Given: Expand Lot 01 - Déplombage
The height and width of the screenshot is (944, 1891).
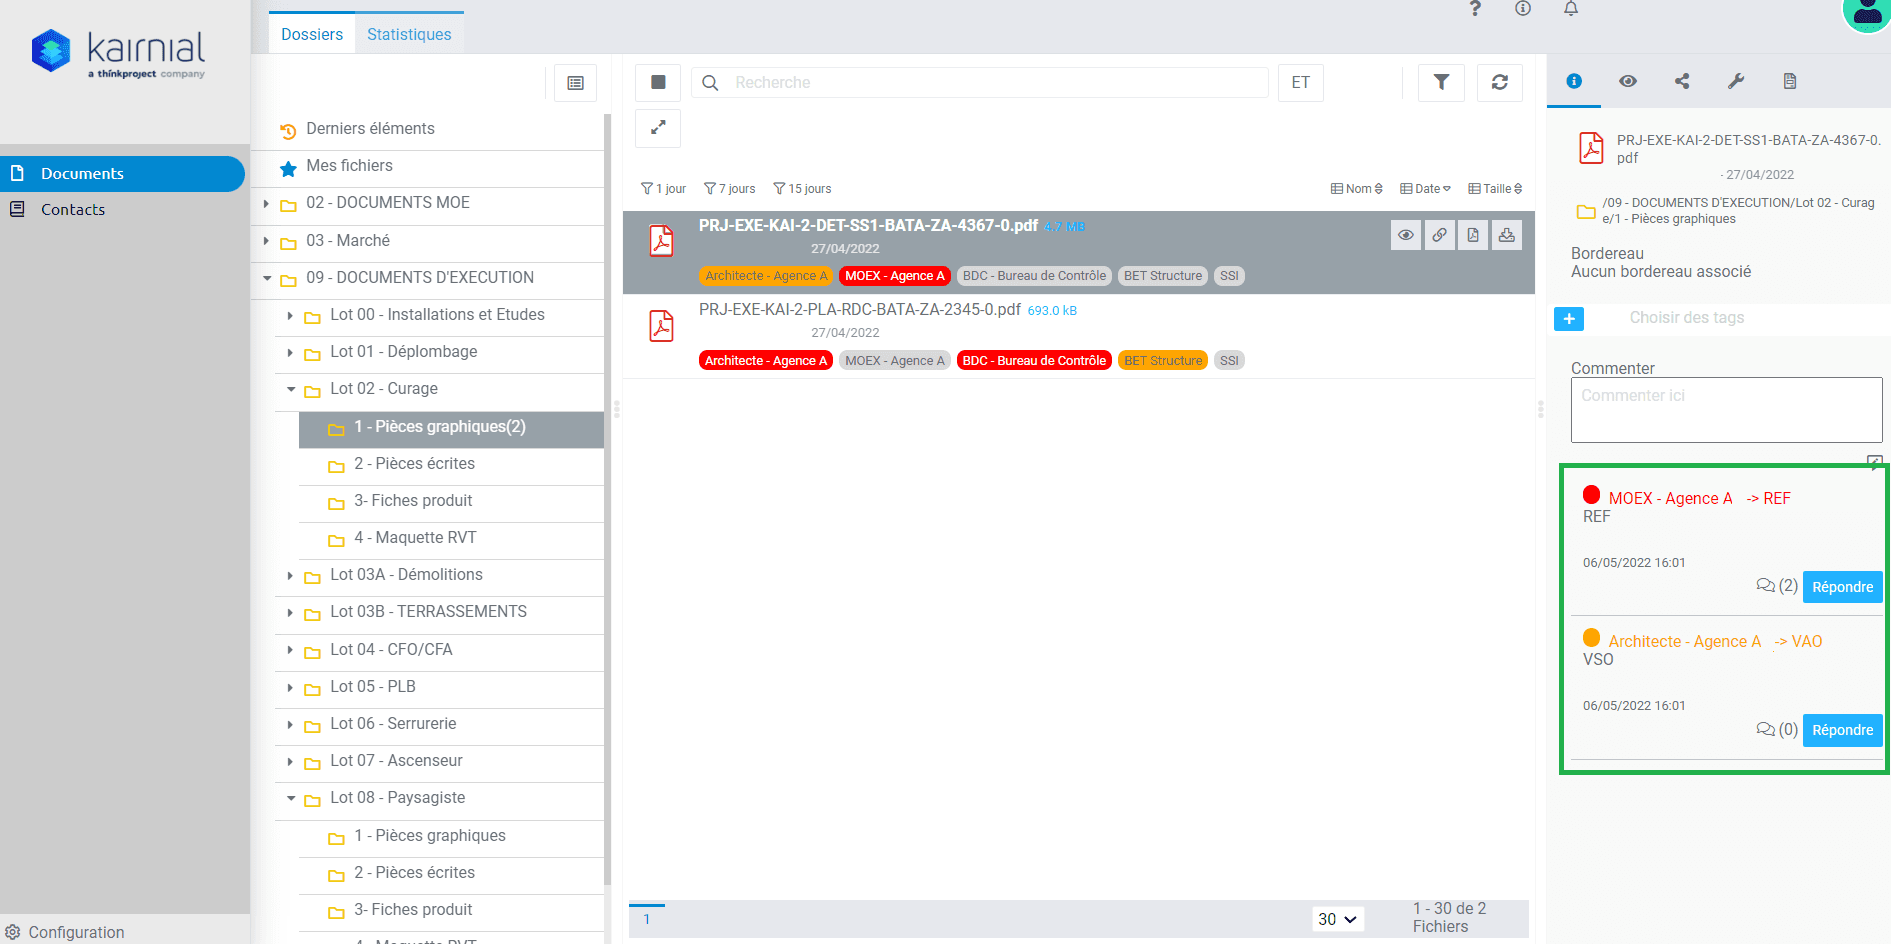Looking at the screenshot, I should (x=290, y=353).
